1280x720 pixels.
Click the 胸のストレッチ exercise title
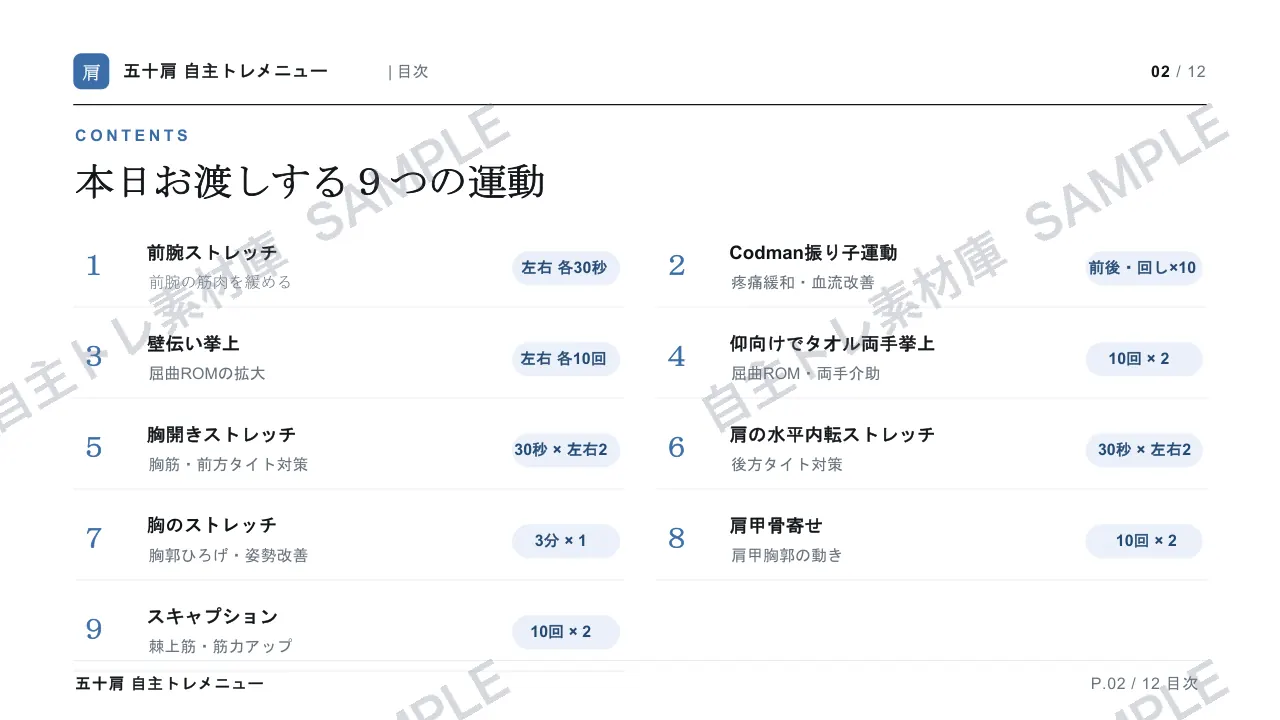212,526
